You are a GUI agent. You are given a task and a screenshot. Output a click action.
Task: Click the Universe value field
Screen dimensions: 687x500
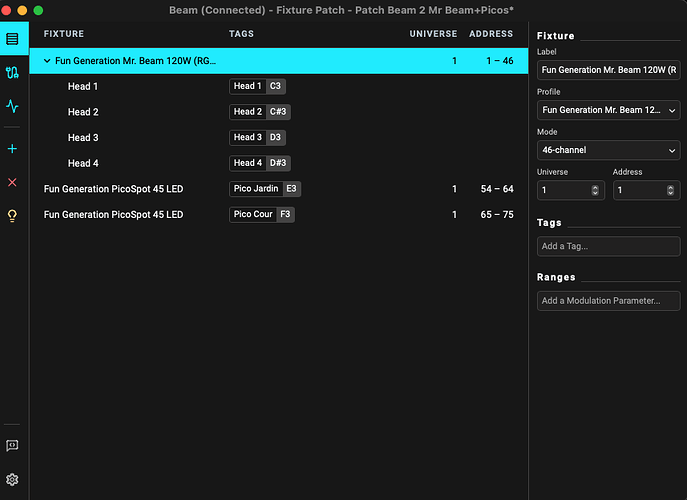point(570,190)
